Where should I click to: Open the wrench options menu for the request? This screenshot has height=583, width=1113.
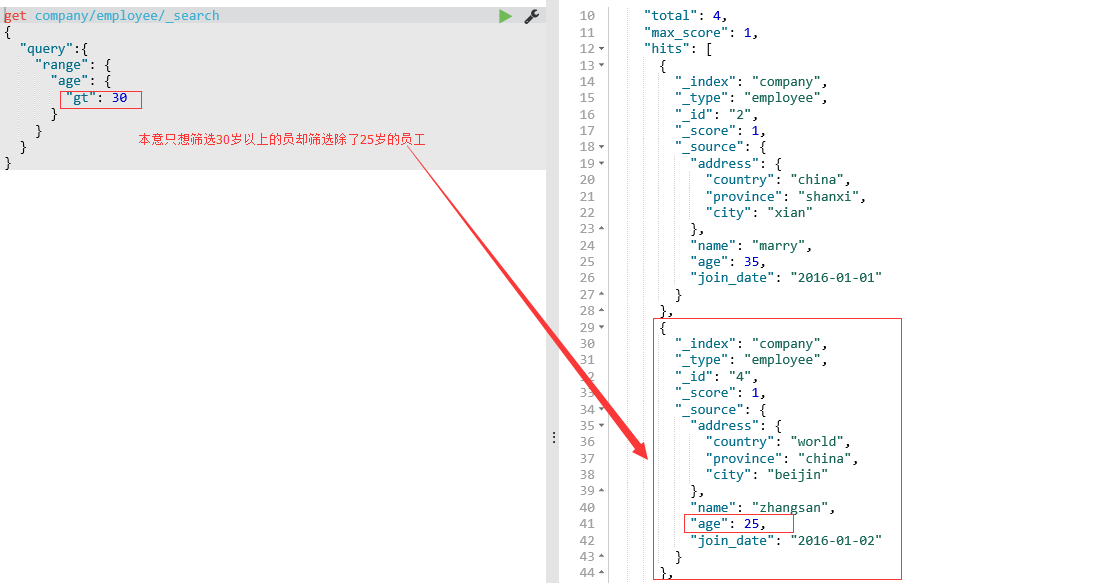click(x=532, y=16)
